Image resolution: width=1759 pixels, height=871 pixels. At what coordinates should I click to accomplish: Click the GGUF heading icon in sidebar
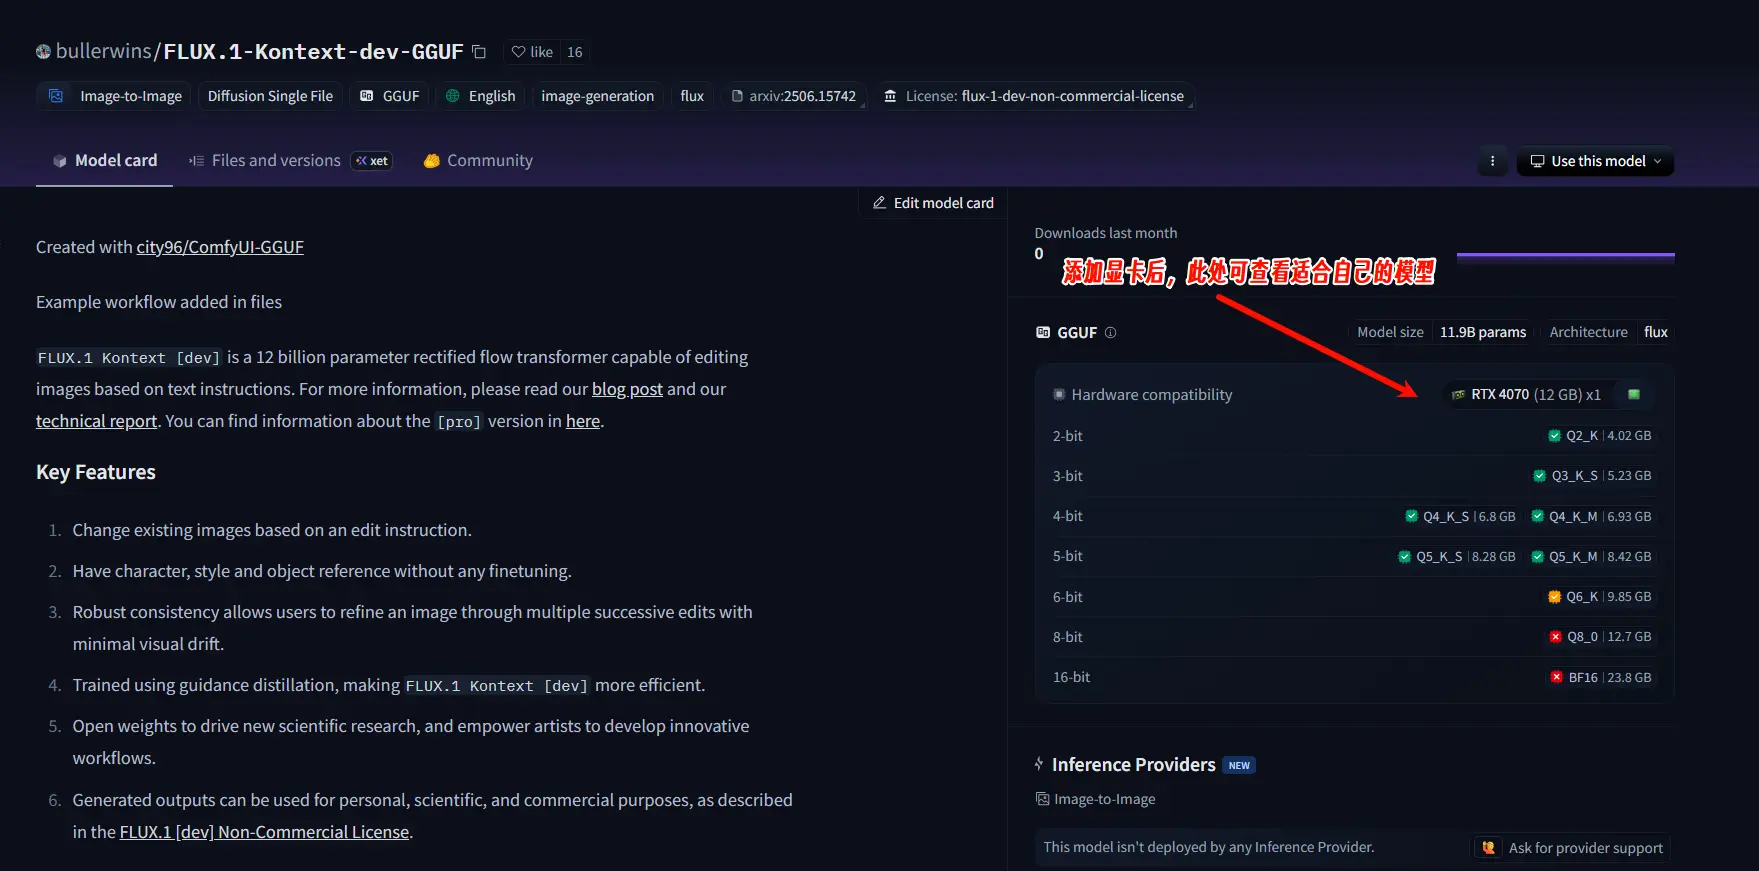pos(1043,332)
